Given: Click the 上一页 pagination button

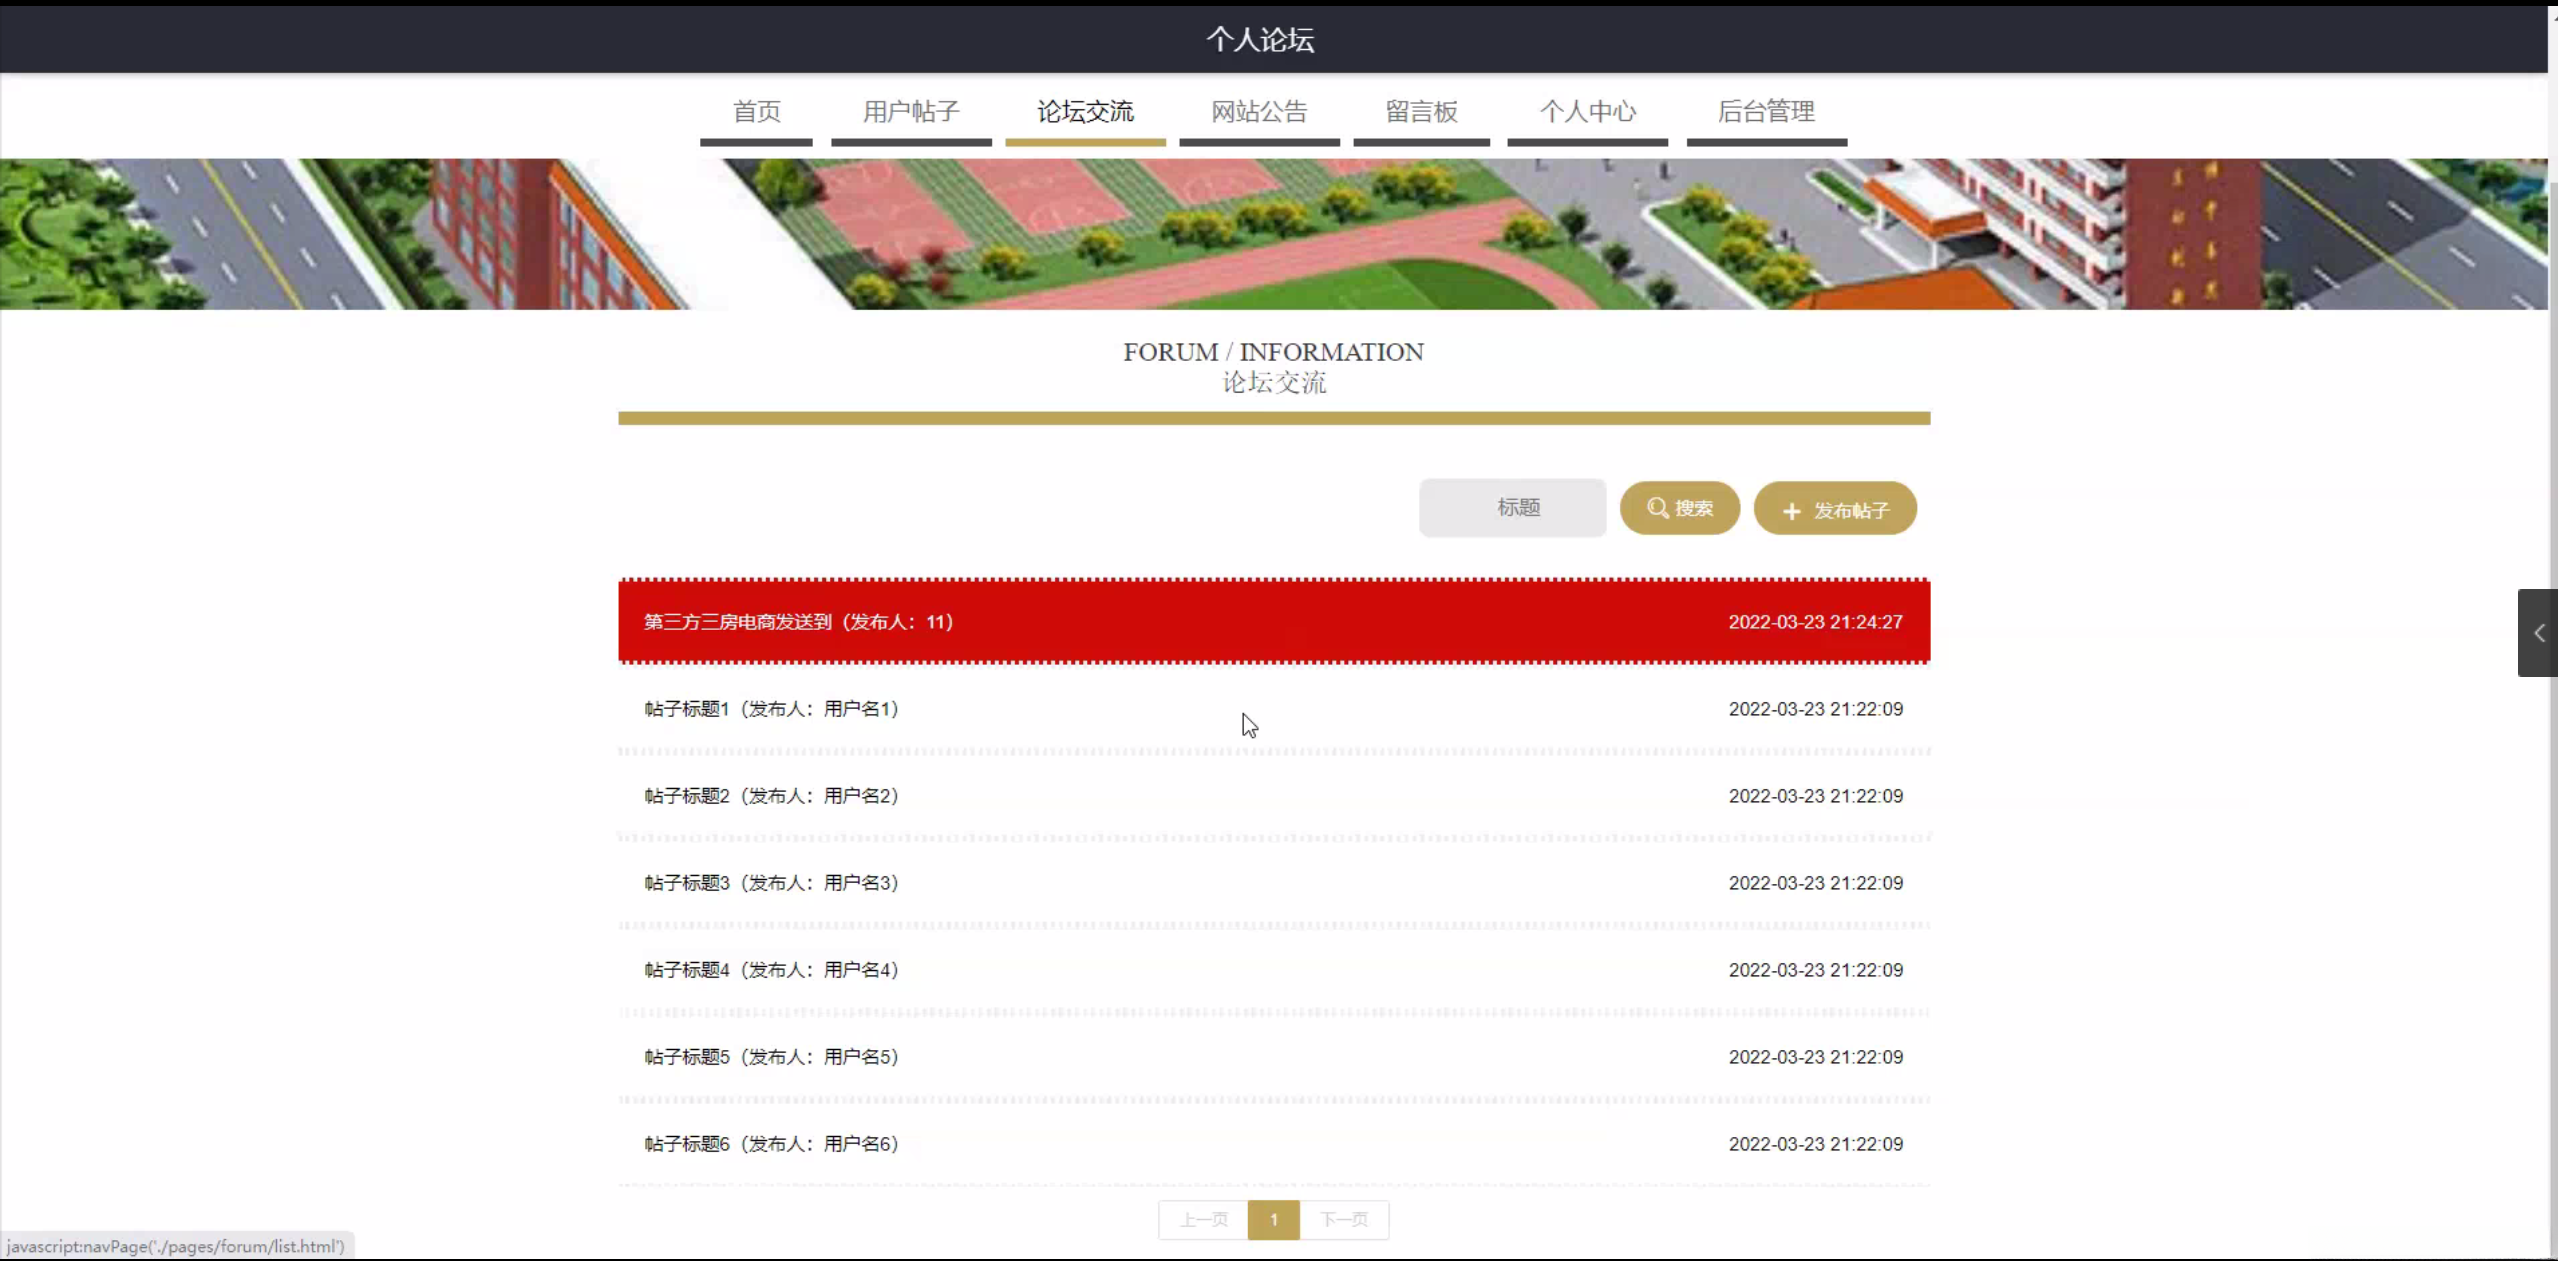Looking at the screenshot, I should 1203,1220.
